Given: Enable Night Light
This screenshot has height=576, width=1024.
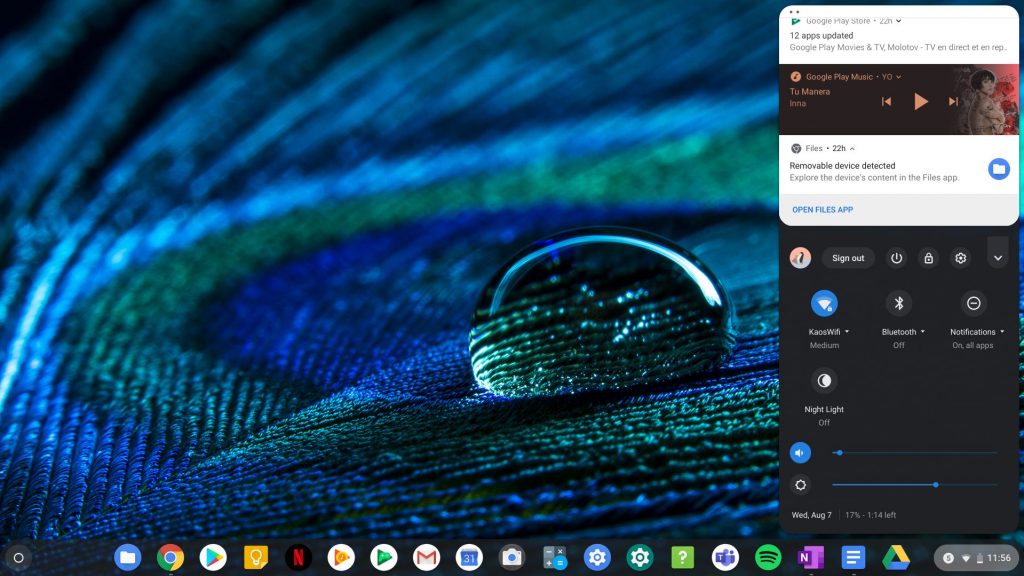Looking at the screenshot, I should [x=824, y=381].
